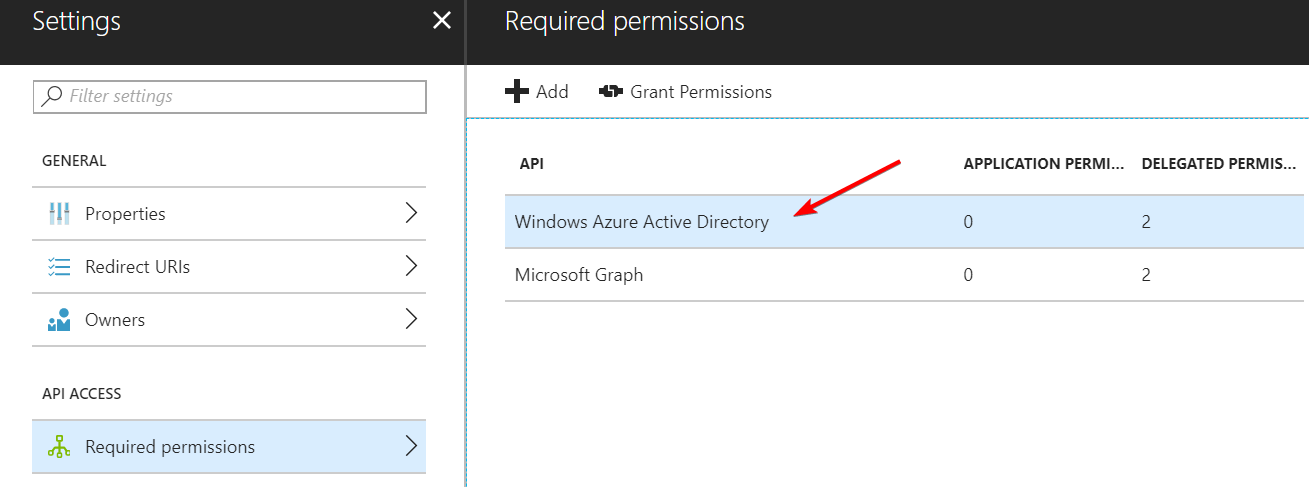
Task: Click the Redirect URIs checklist icon
Action: point(58,267)
